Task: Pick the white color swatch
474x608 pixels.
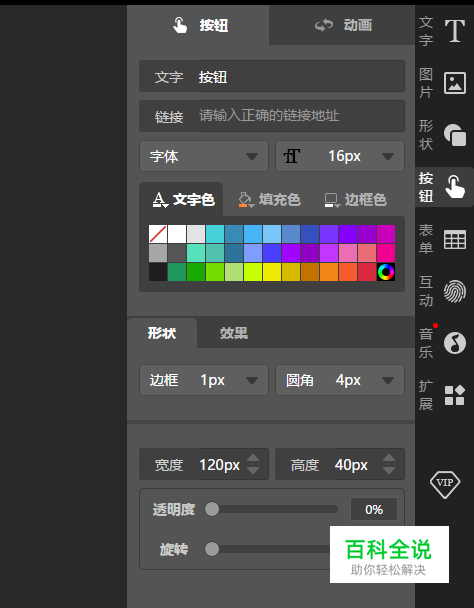Action: (x=177, y=234)
